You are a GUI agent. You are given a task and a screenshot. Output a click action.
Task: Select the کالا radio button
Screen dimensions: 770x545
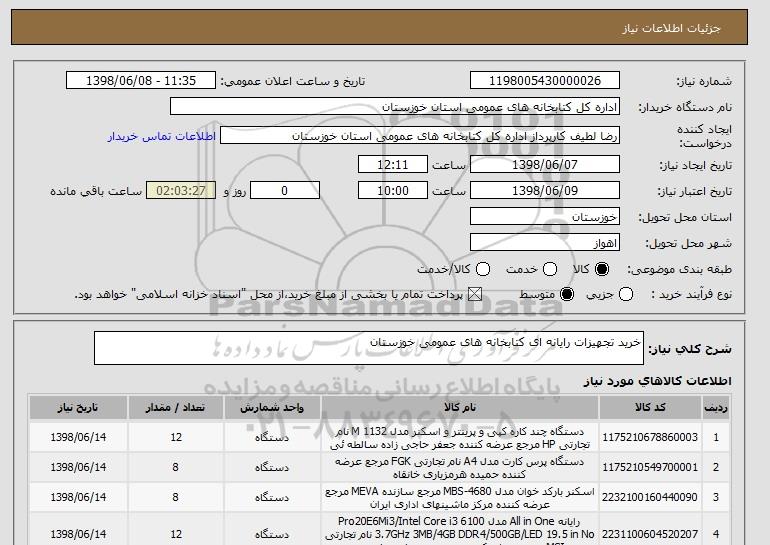[602, 269]
